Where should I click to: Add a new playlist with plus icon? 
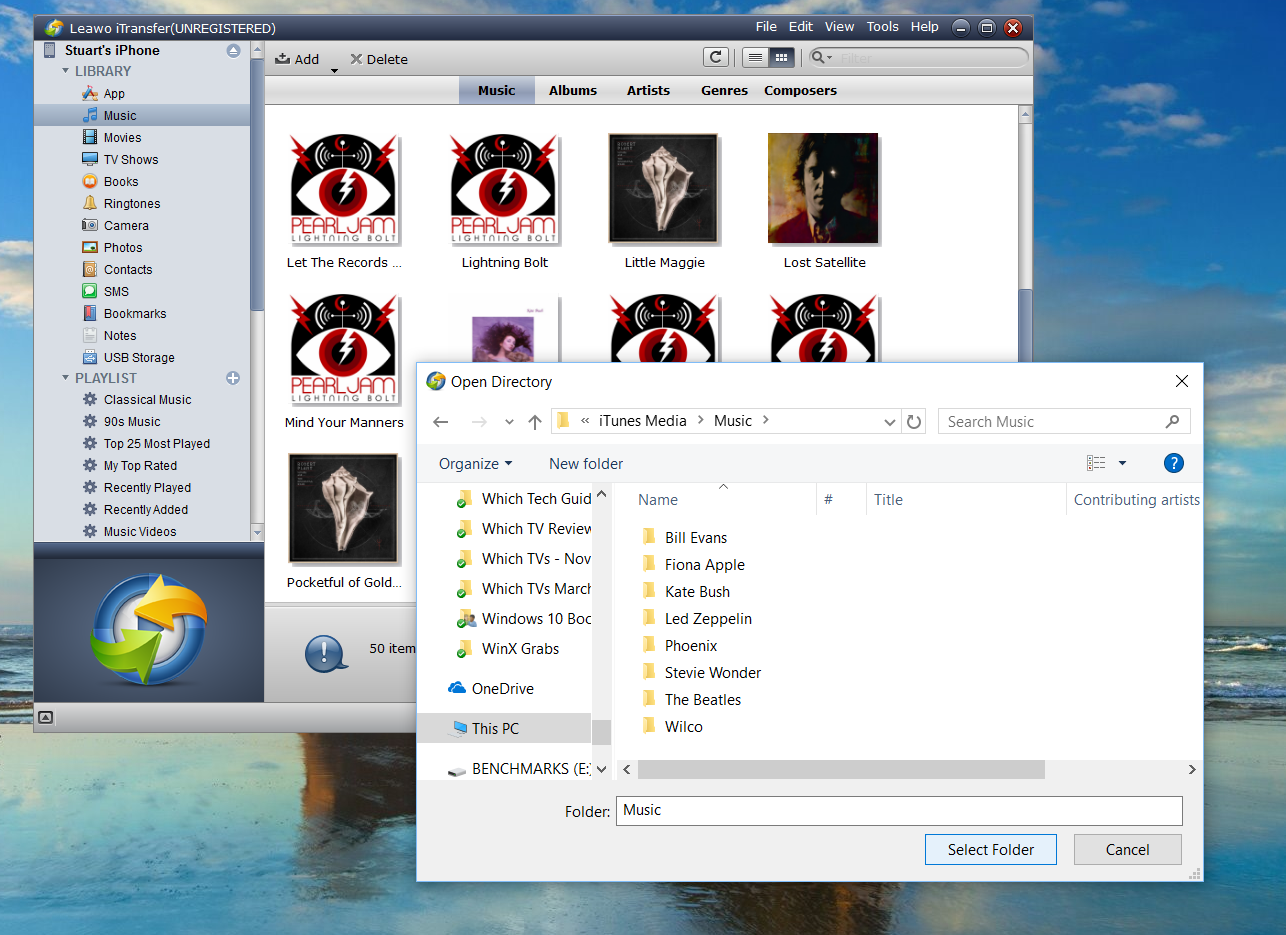[x=233, y=378]
